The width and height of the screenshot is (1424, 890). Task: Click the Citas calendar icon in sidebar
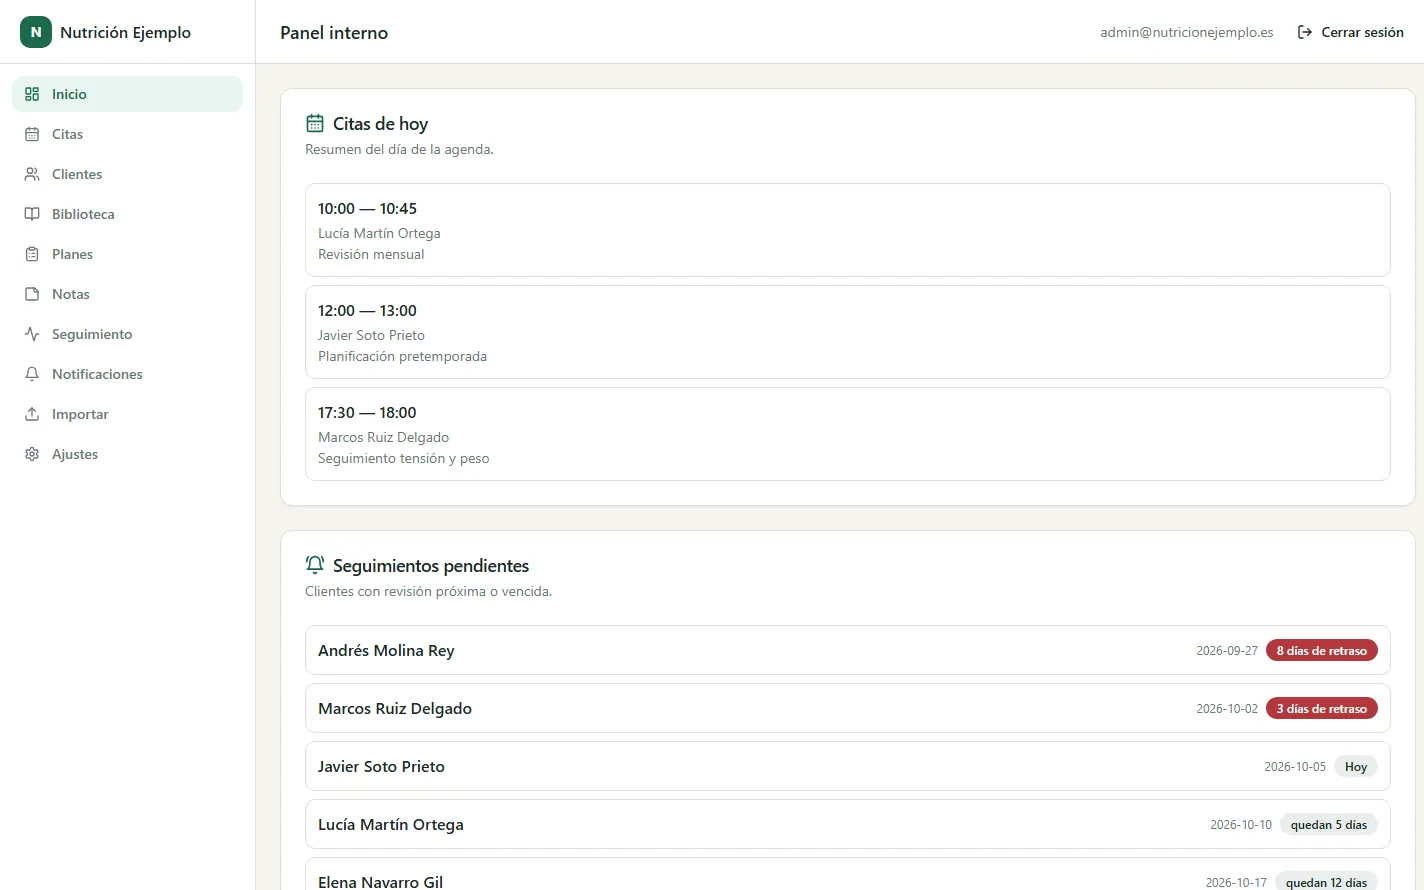click(x=32, y=134)
